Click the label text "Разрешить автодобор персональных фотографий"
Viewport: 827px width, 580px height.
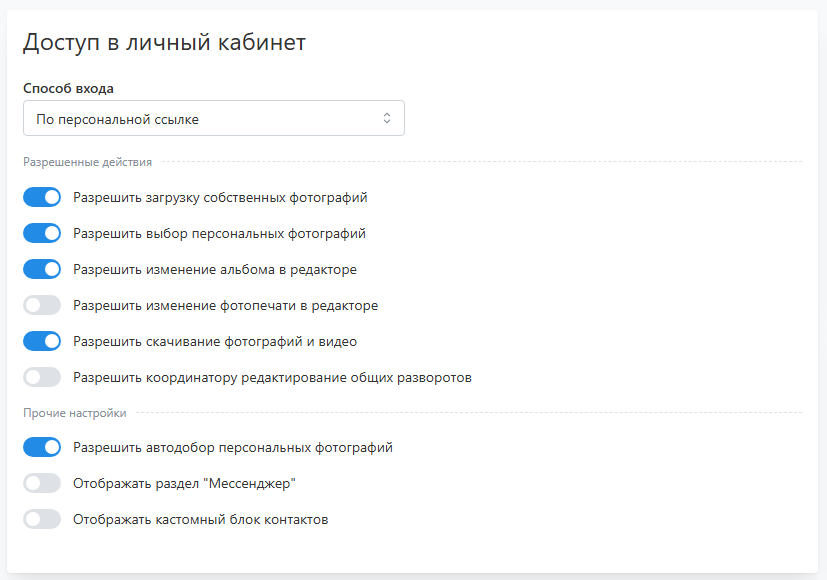[x=233, y=447]
